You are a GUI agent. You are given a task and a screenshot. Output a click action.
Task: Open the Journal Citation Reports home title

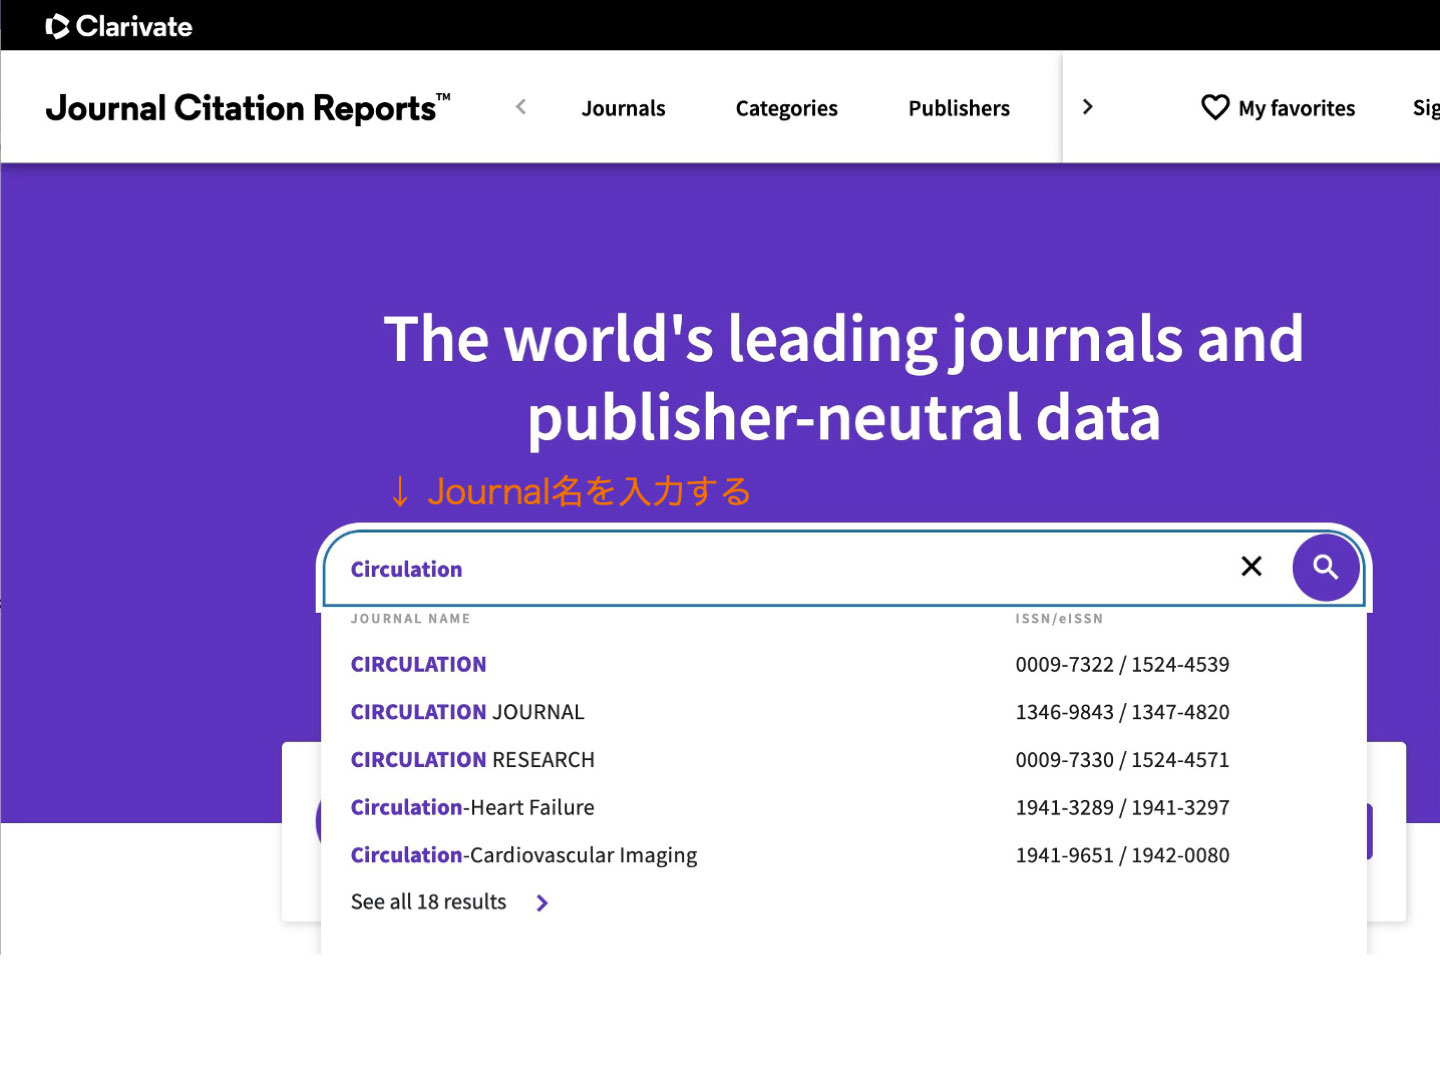[x=248, y=108]
